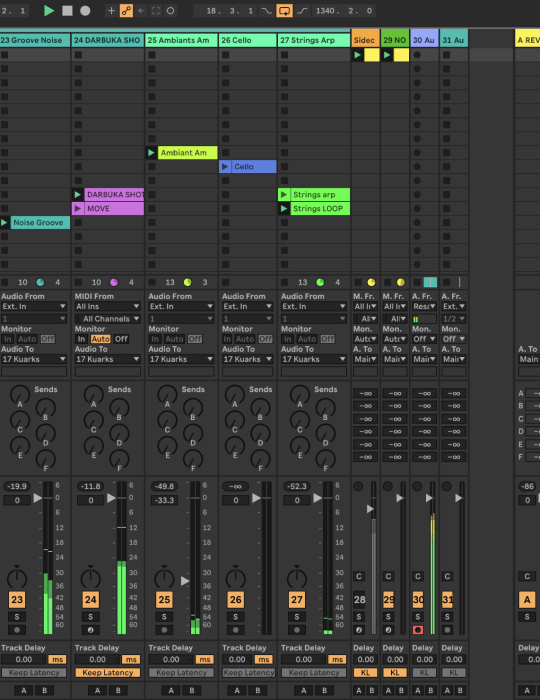The image size is (540, 700).
Task: Select the 27 Strings Arp track header
Action: [x=314, y=40]
